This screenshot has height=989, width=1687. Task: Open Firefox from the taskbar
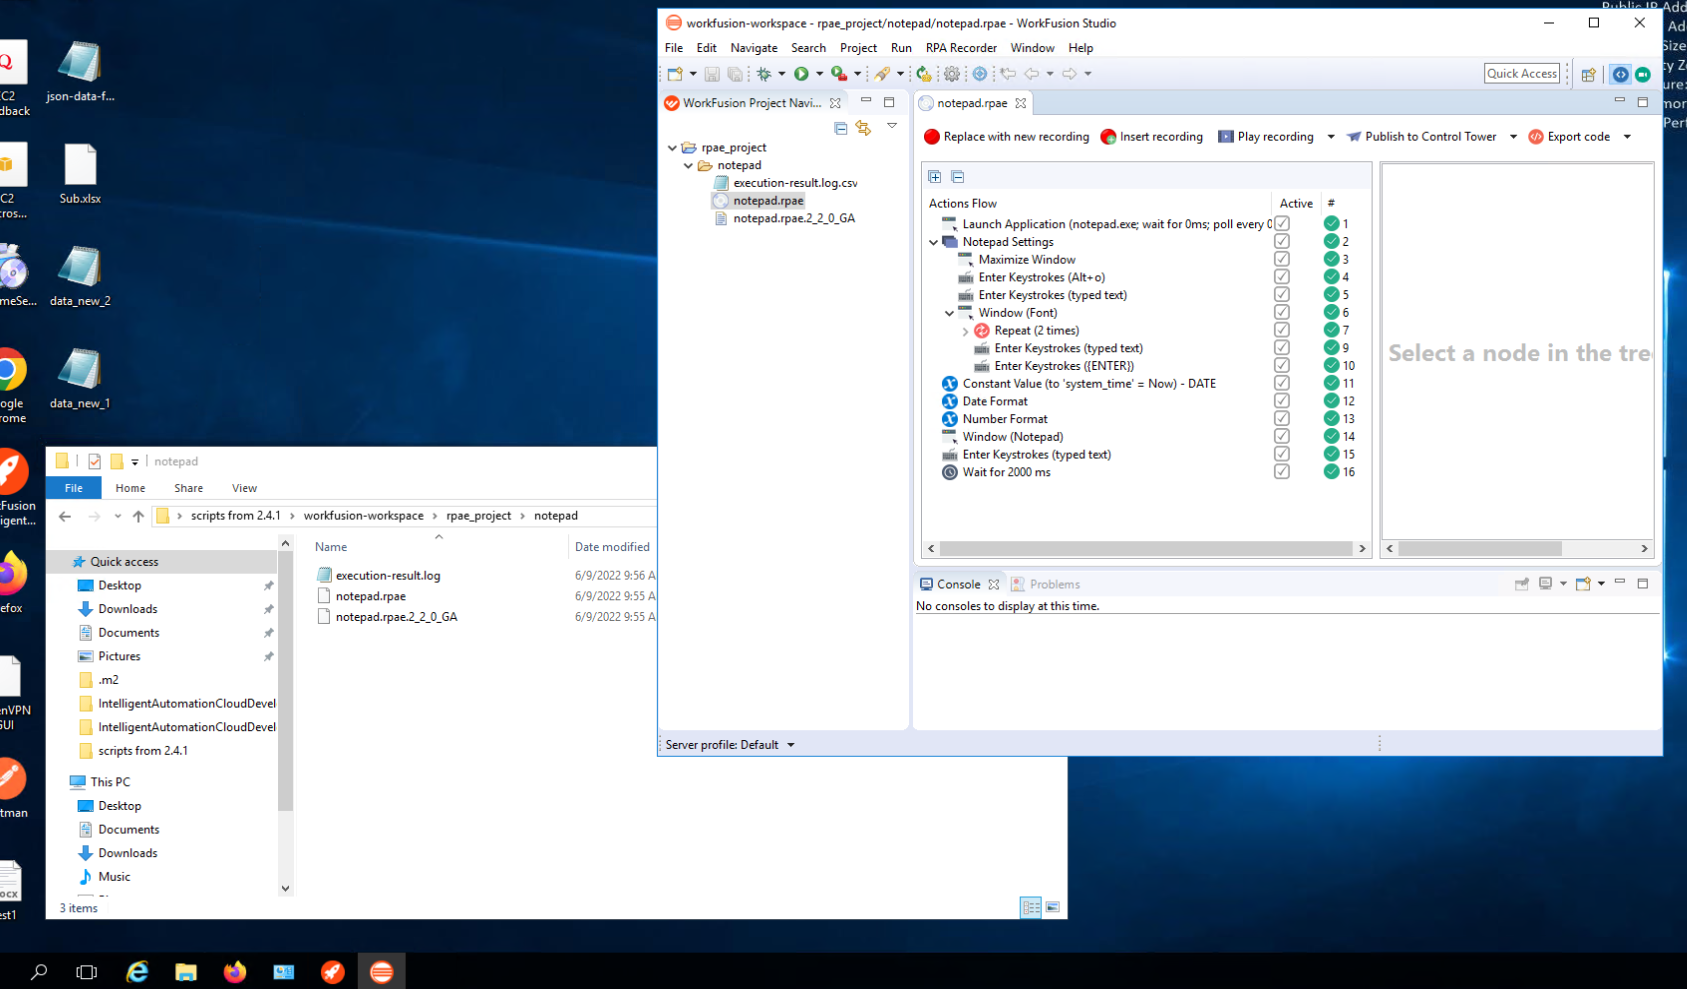coord(234,971)
